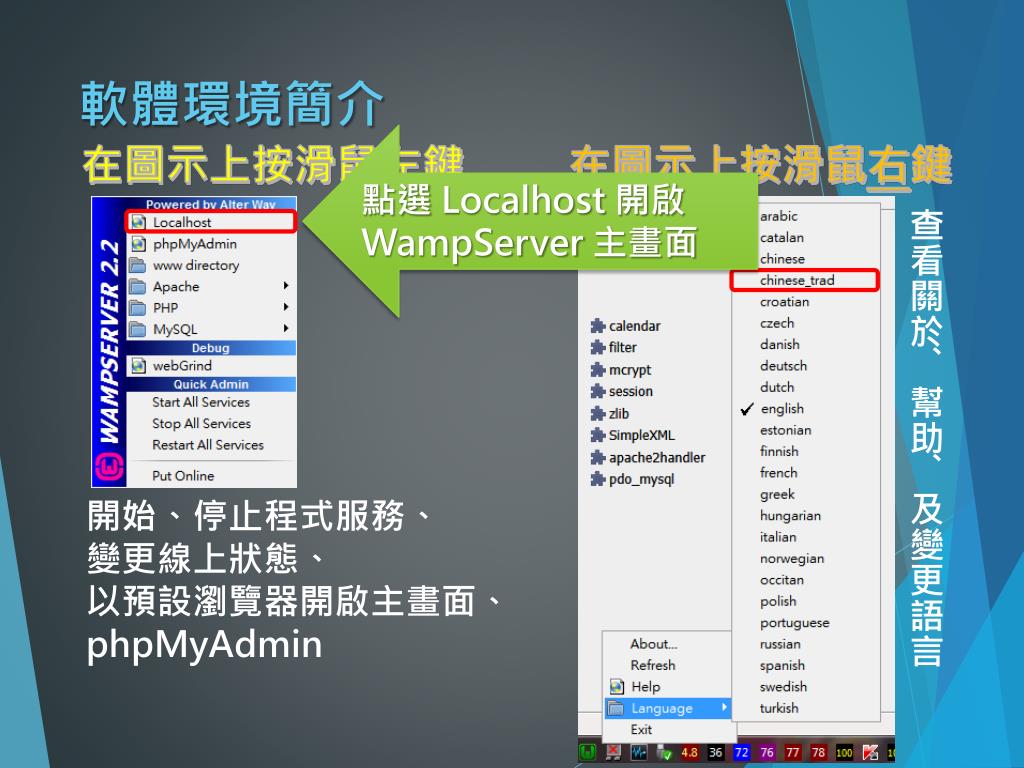
Task: Select czech language
Action: pos(776,323)
